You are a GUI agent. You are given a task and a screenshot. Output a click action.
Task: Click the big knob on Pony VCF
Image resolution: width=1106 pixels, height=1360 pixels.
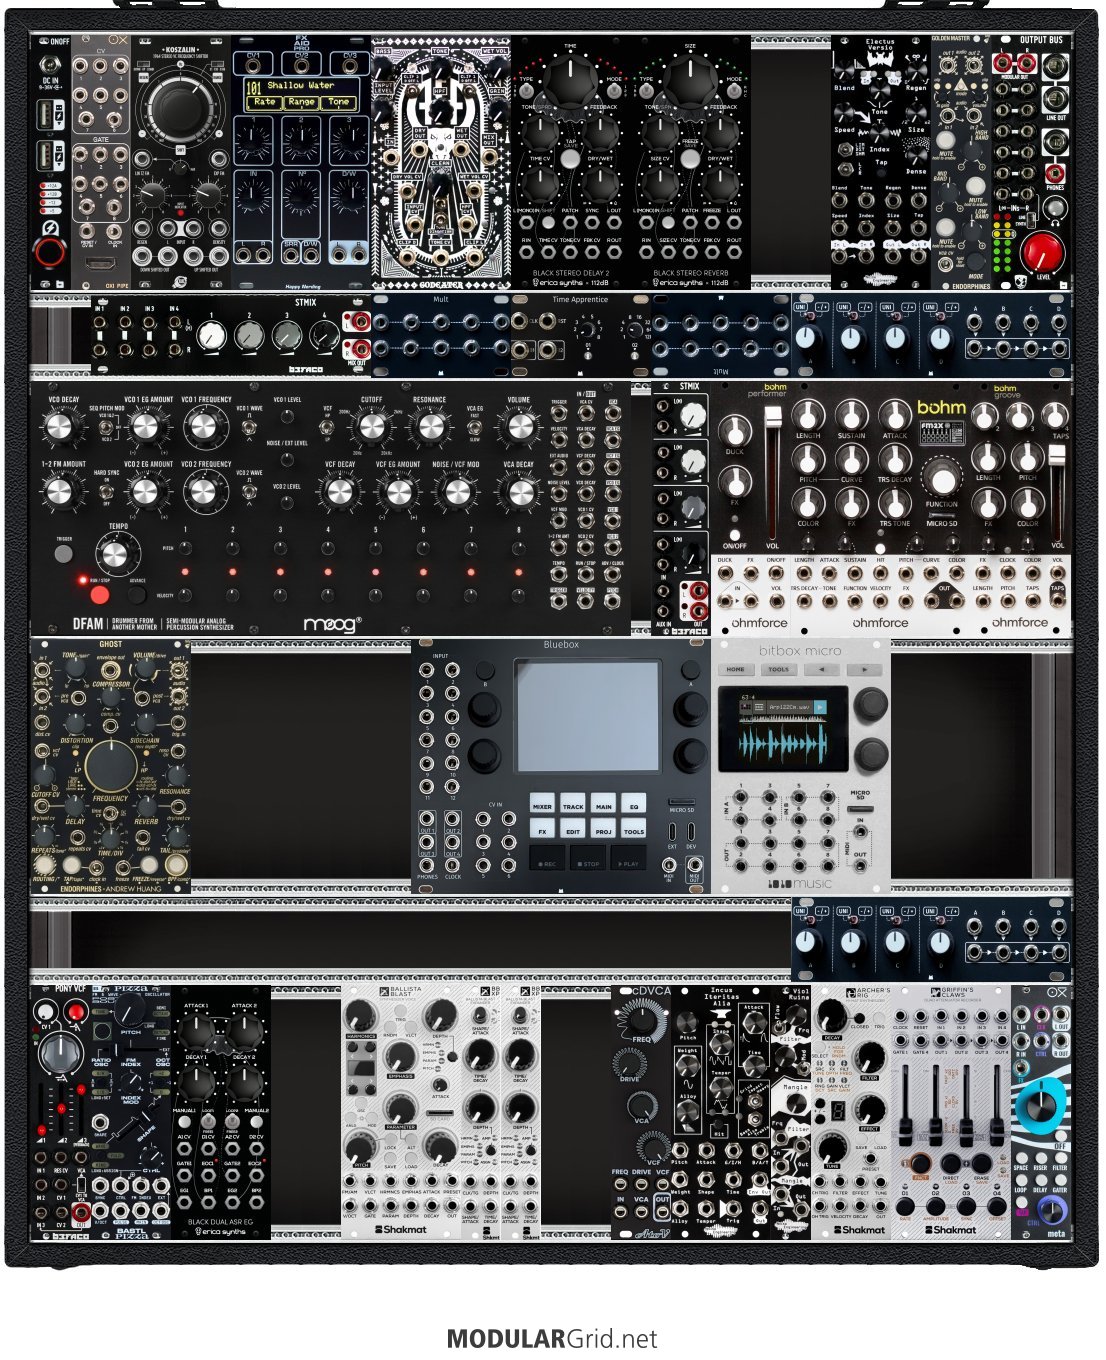(59, 1054)
